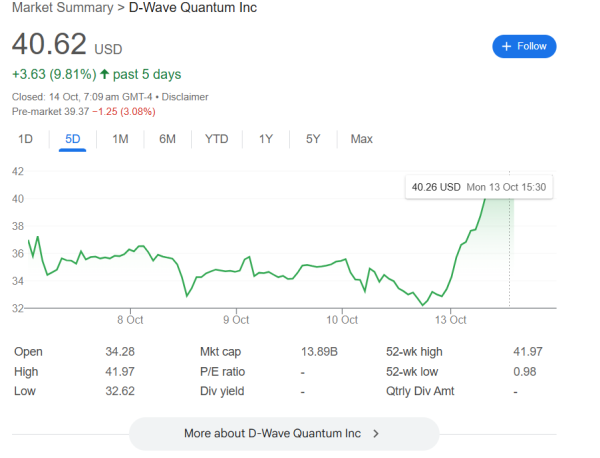Click the green up arrow next to 9.81%
Viewport: 600px width, 458px height.
tap(103, 75)
